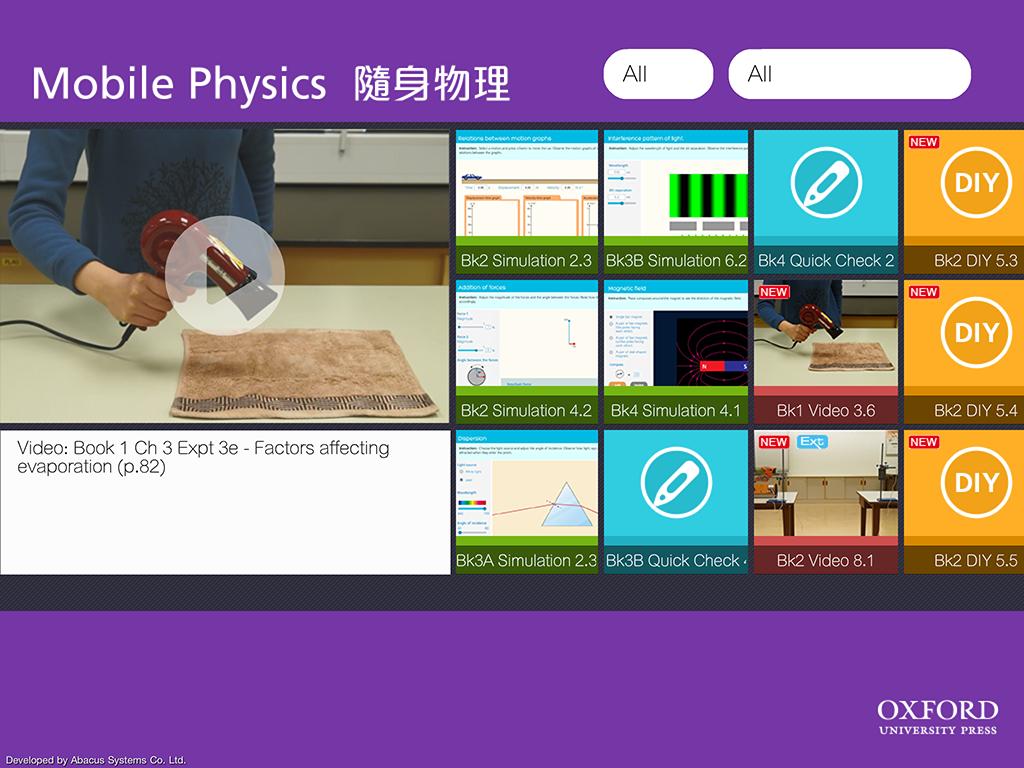The height and width of the screenshot is (768, 1024).
Task: Open the wide All category dropdown
Action: click(850, 74)
